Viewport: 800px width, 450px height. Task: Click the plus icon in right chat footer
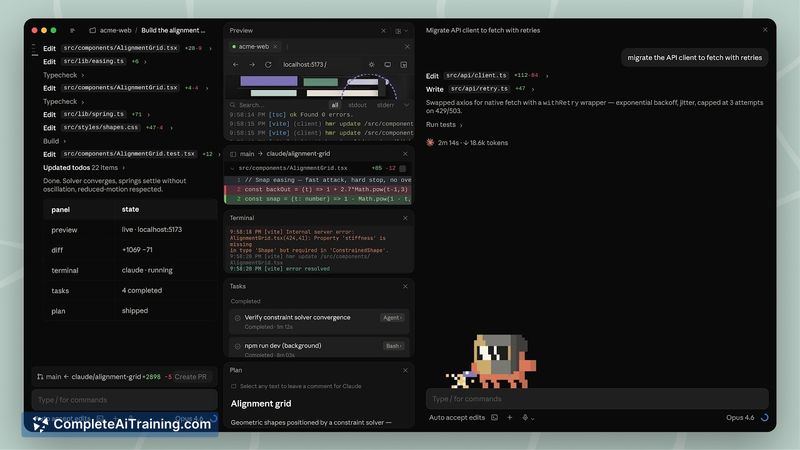509,417
